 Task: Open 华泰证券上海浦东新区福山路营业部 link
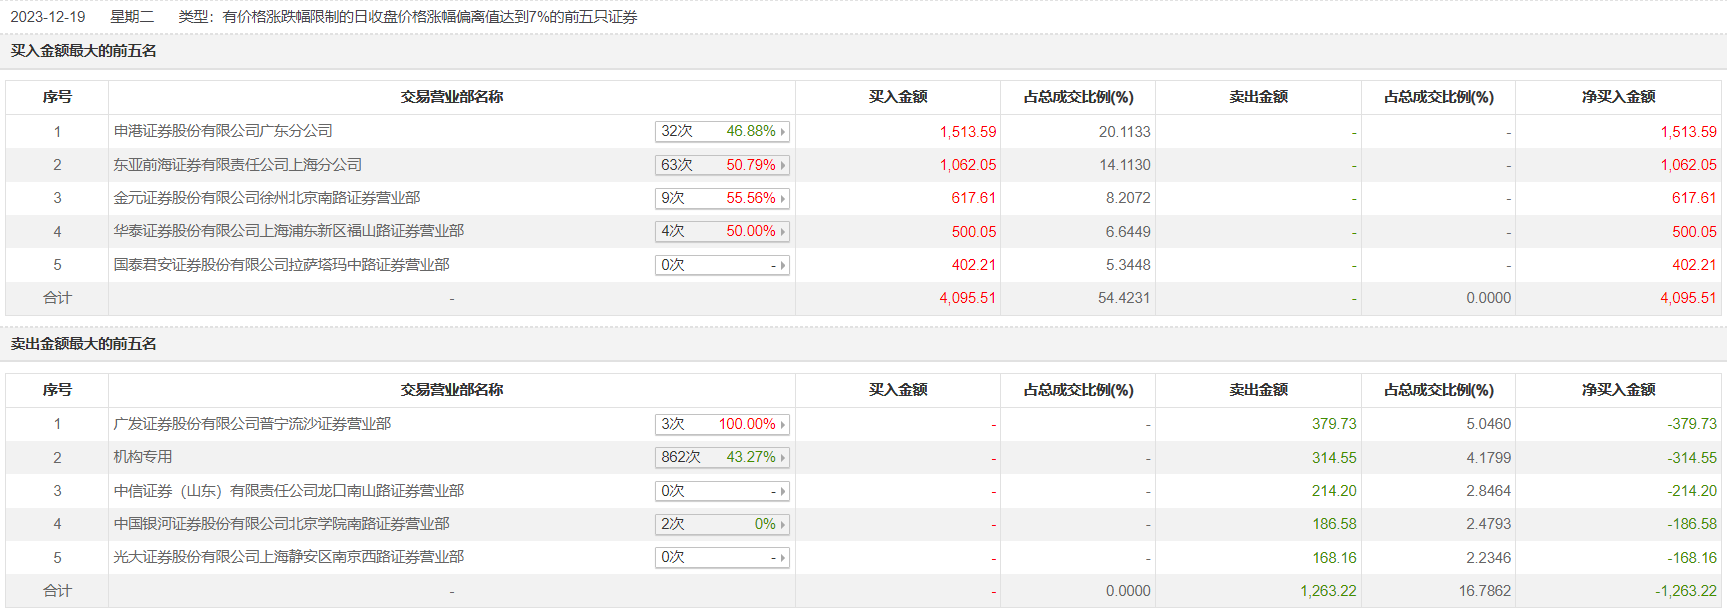click(288, 231)
